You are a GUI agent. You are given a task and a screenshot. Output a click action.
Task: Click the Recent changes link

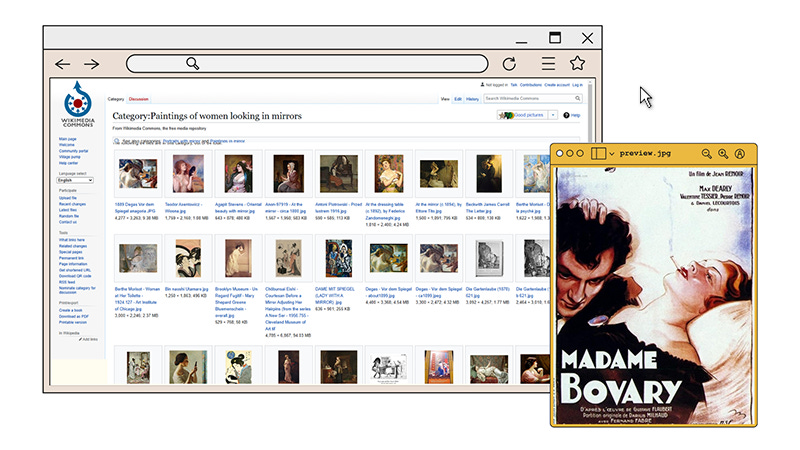72,204
